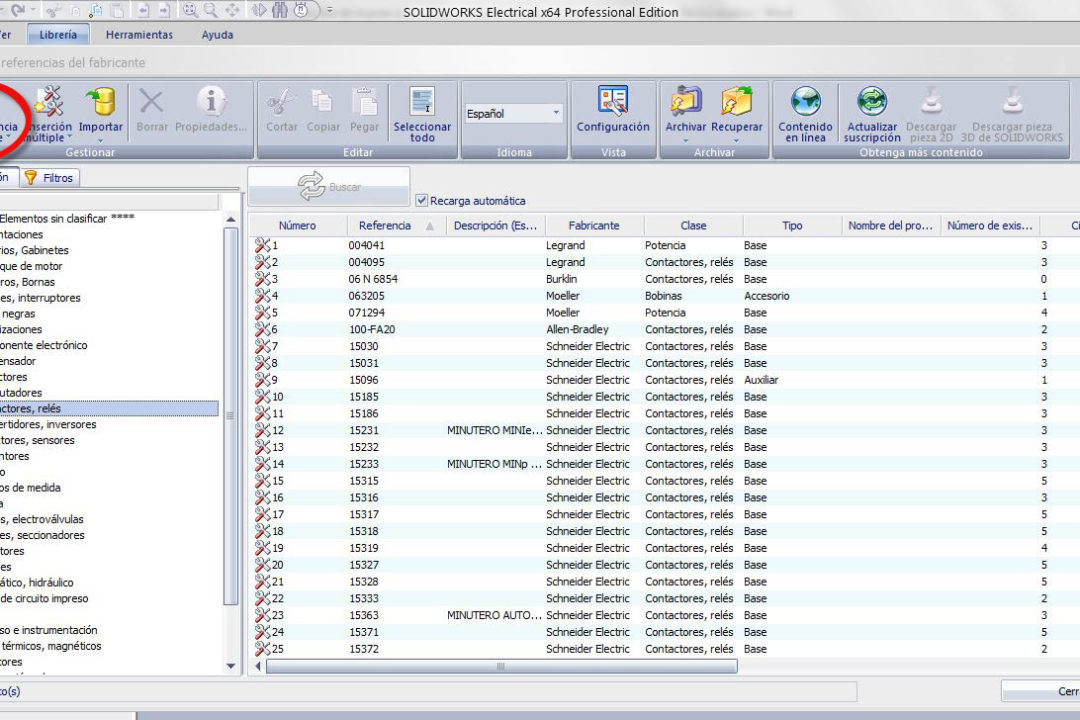The height and width of the screenshot is (720, 1080).
Task: Select 's, electroválvulas' tree item
Action: point(41,520)
